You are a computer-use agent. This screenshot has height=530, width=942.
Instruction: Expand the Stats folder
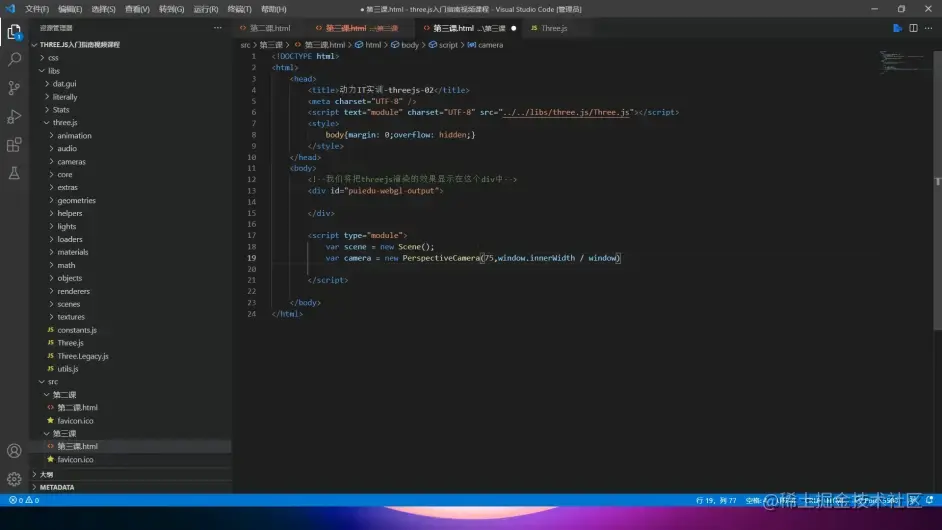[61, 110]
